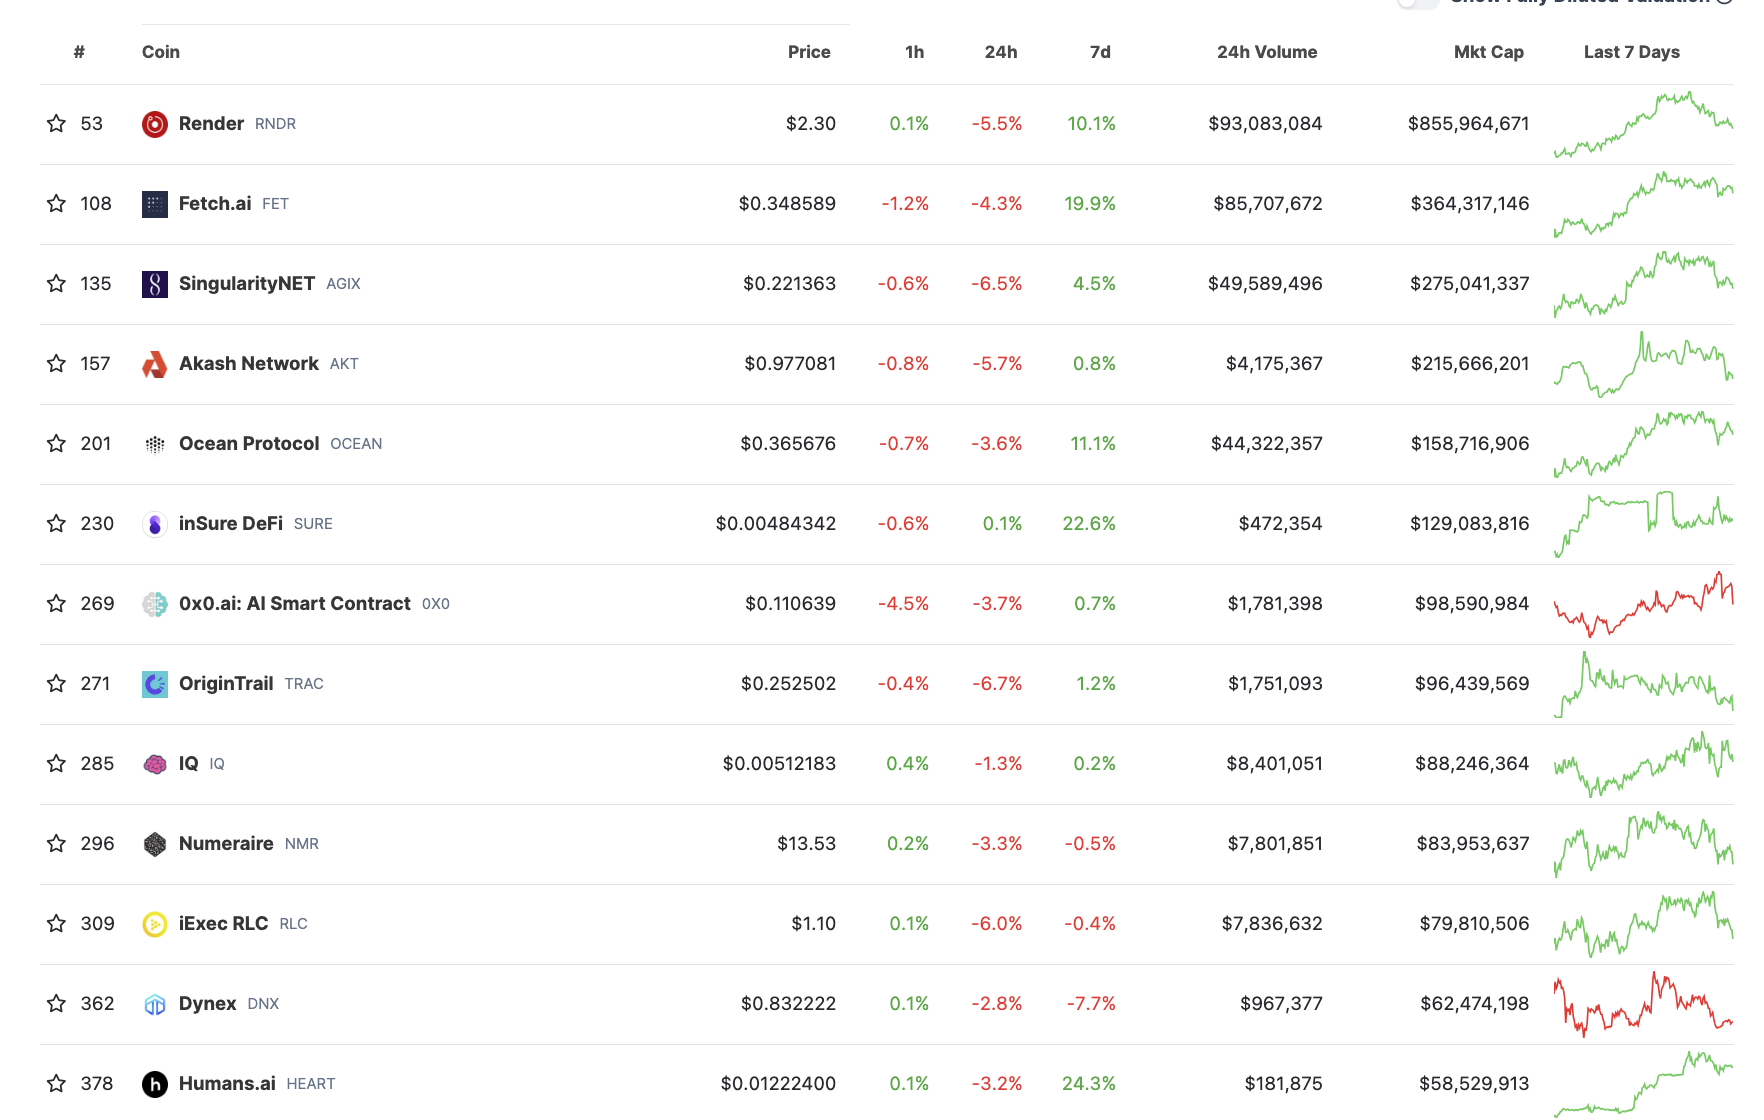Star the Dynex coin
The width and height of the screenshot is (1764, 1120).
56,1003
